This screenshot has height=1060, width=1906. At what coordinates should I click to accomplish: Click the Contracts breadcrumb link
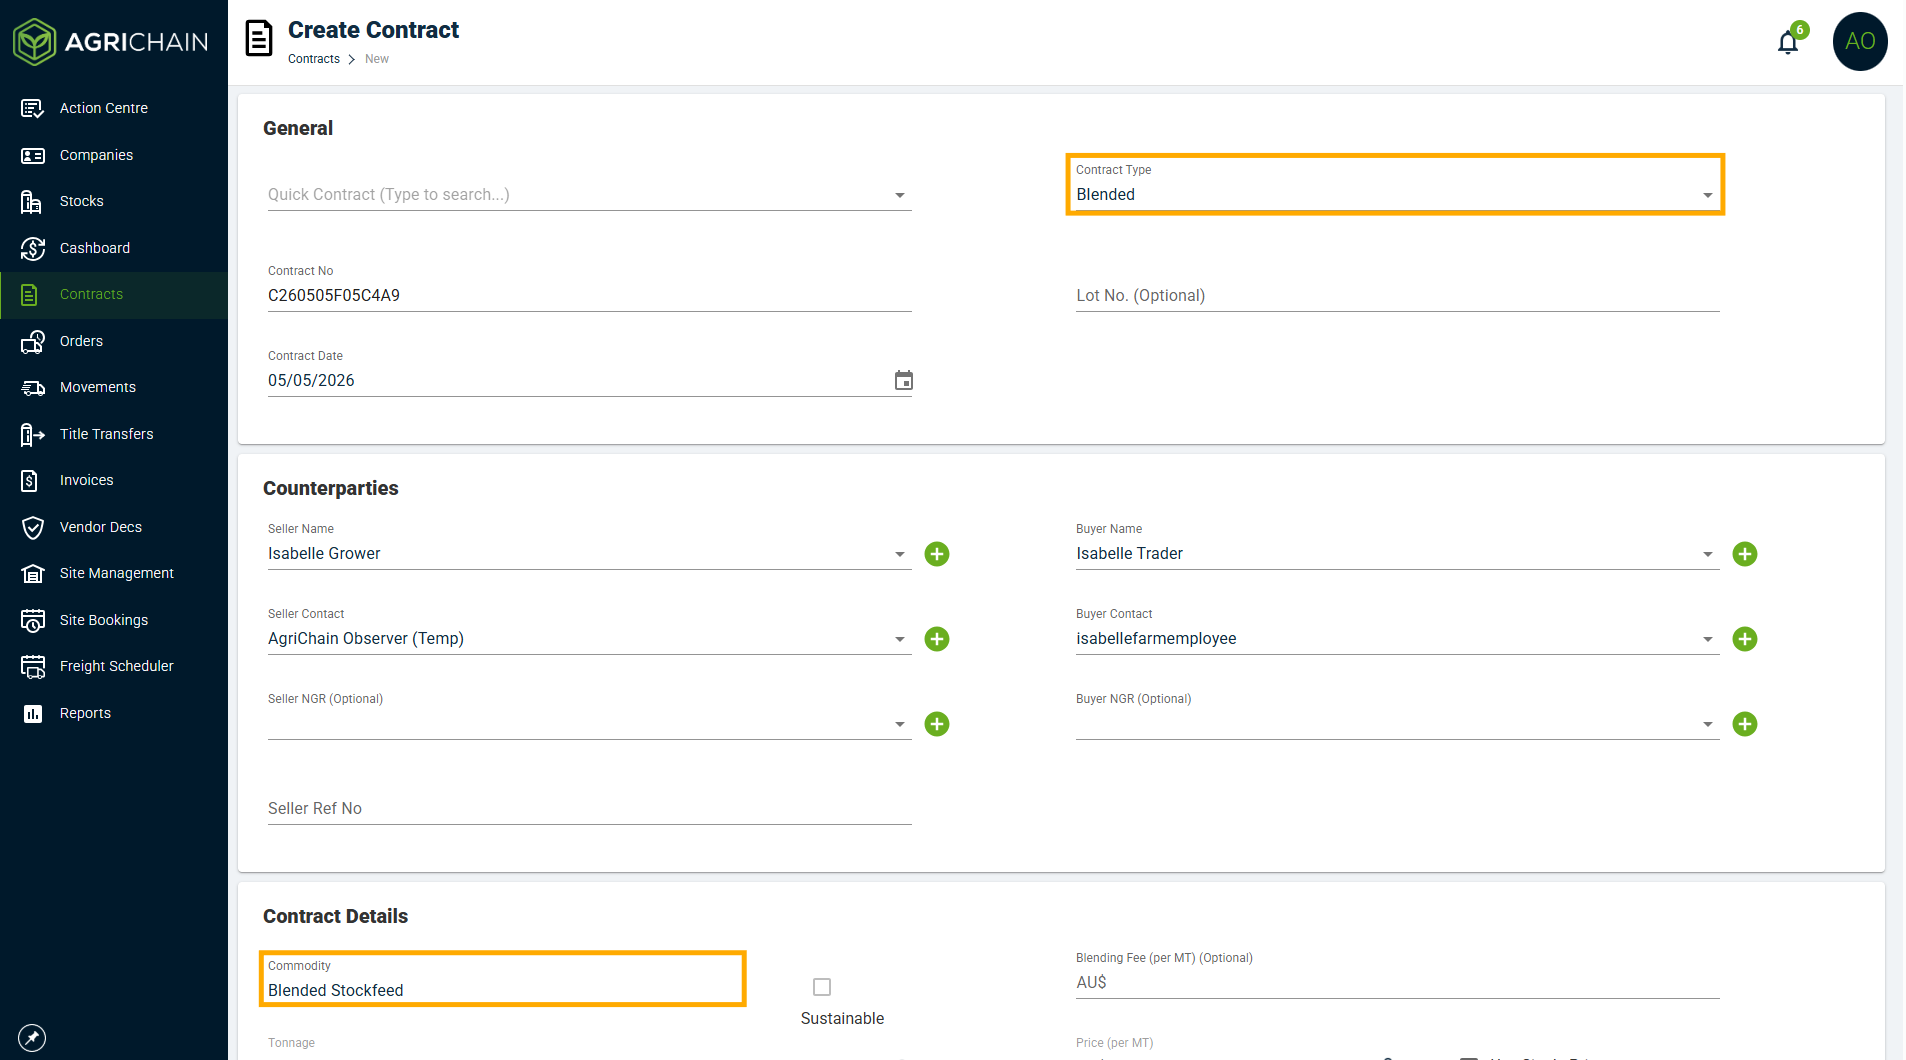click(x=314, y=59)
